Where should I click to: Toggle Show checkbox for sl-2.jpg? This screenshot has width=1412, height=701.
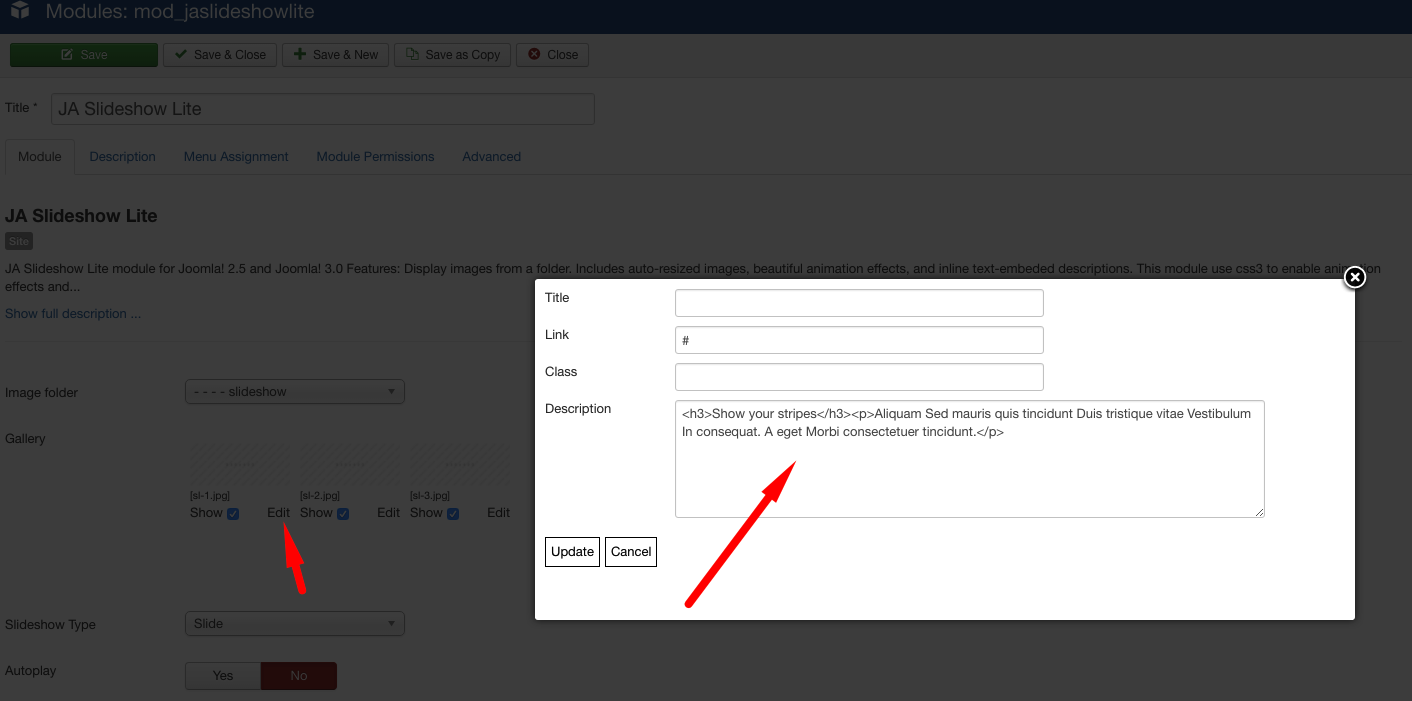pos(343,514)
